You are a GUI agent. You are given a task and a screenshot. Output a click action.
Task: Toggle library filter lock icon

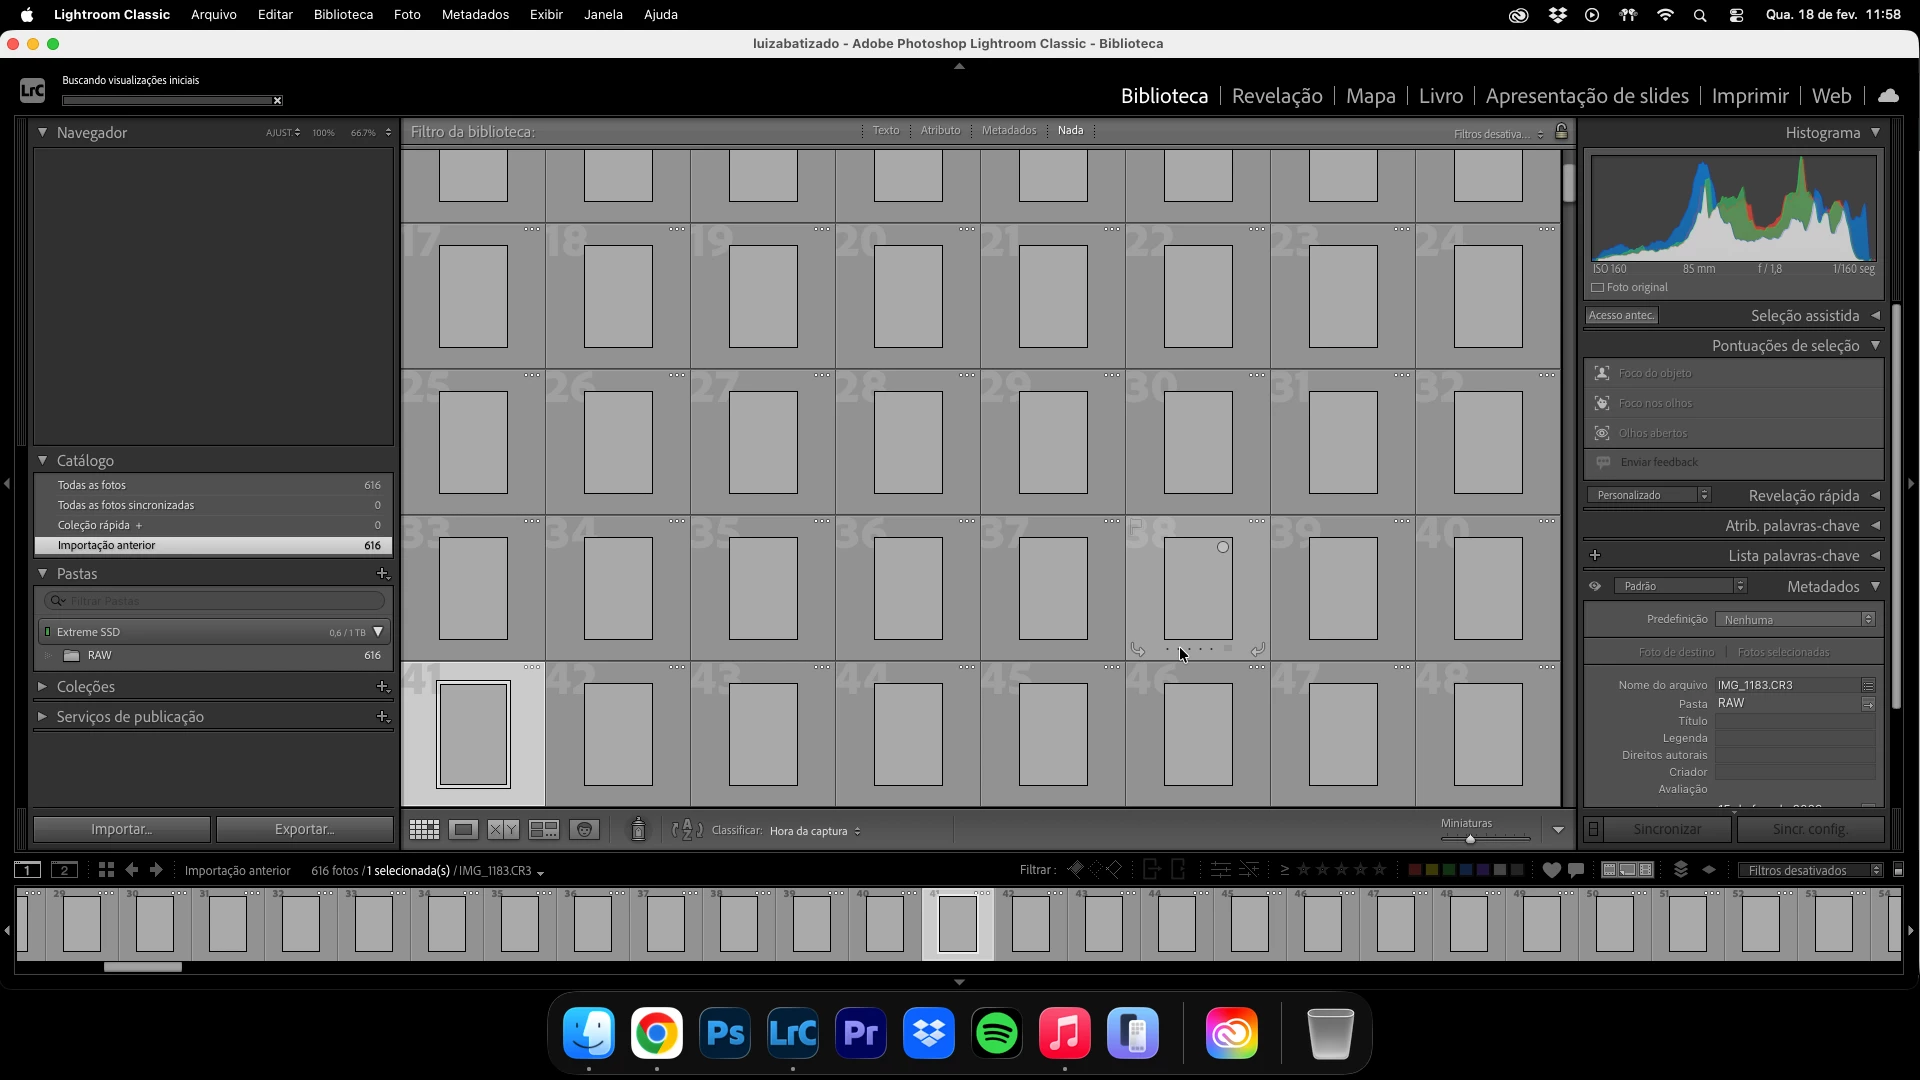tap(1561, 131)
